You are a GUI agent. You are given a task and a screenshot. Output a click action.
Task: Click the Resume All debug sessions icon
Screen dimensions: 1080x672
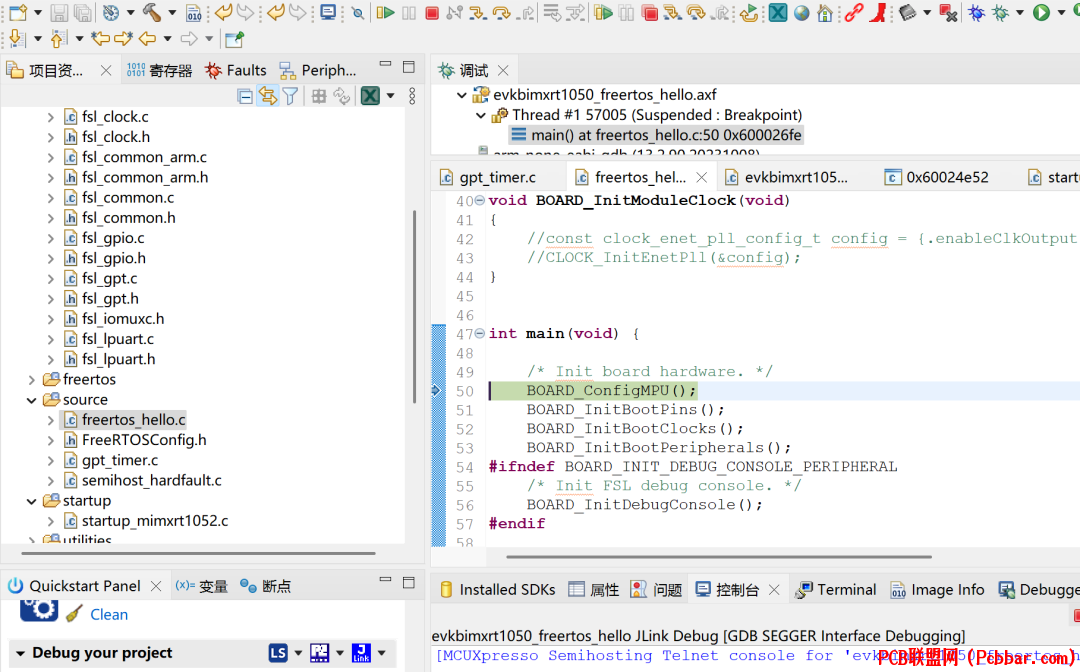point(603,12)
